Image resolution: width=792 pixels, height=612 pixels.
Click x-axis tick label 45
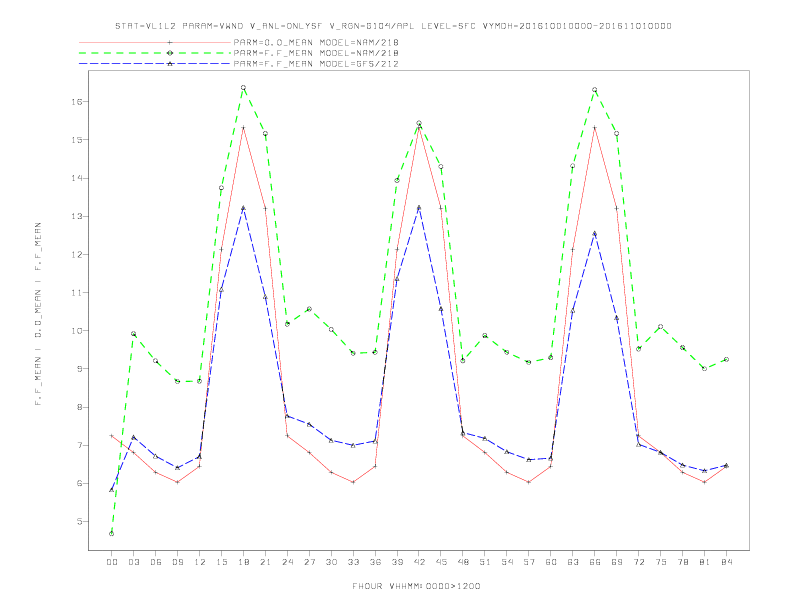pyautogui.click(x=441, y=562)
